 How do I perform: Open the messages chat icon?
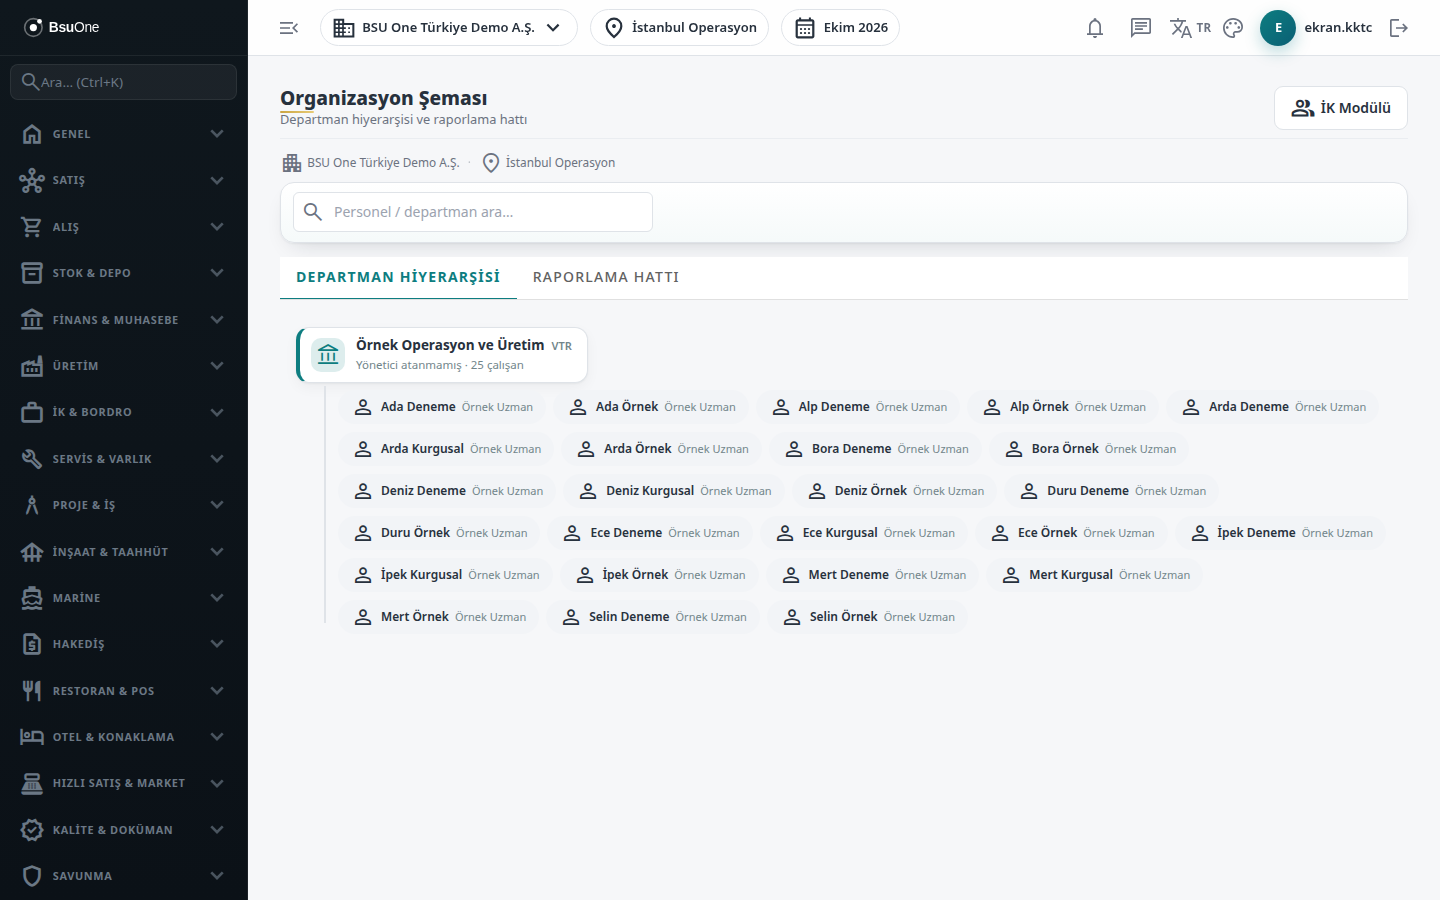pyautogui.click(x=1141, y=28)
